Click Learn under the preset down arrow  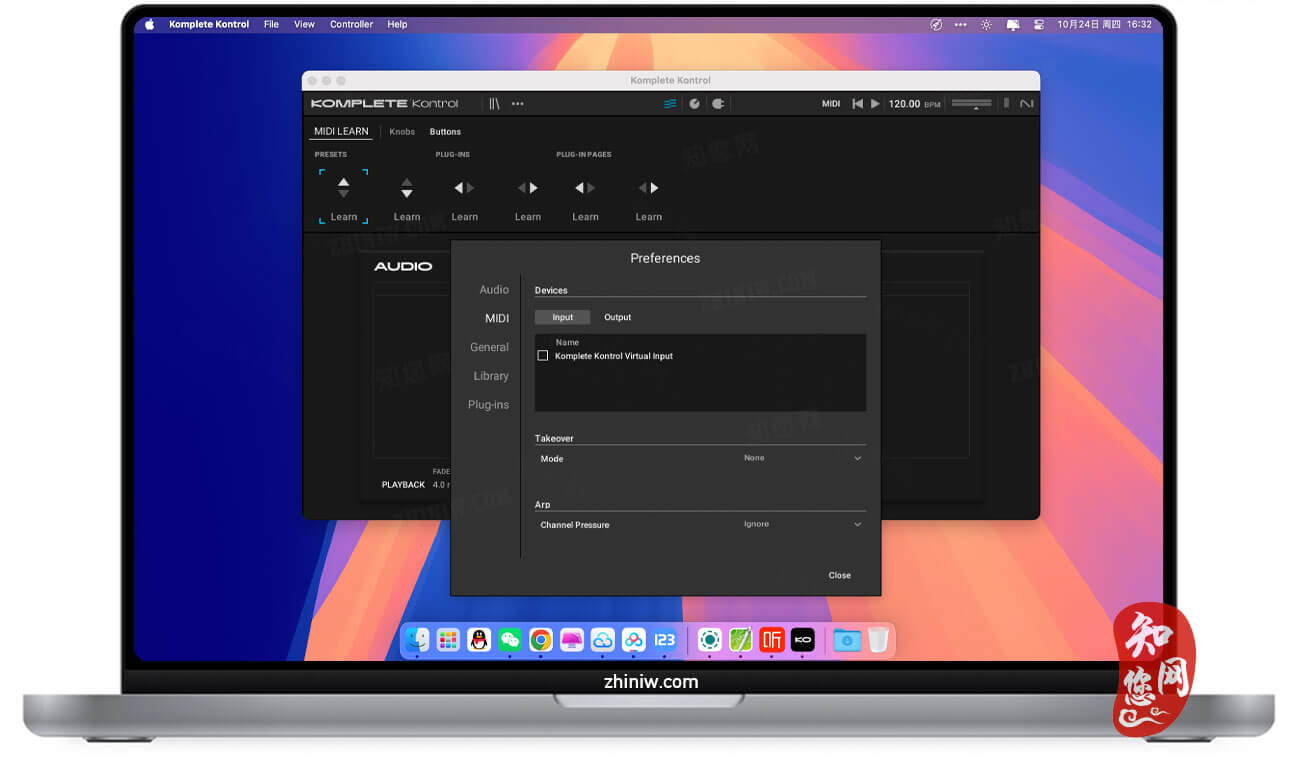tap(407, 217)
